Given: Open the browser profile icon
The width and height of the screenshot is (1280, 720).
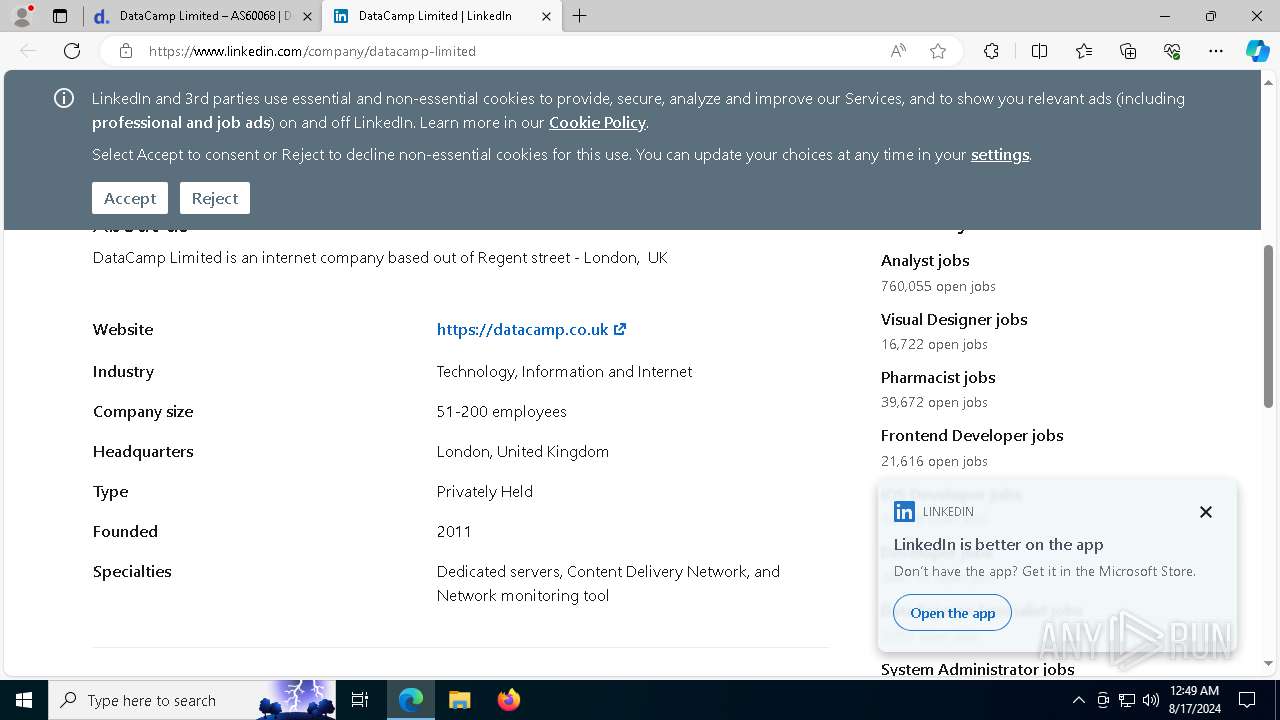Looking at the screenshot, I should tap(22, 16).
